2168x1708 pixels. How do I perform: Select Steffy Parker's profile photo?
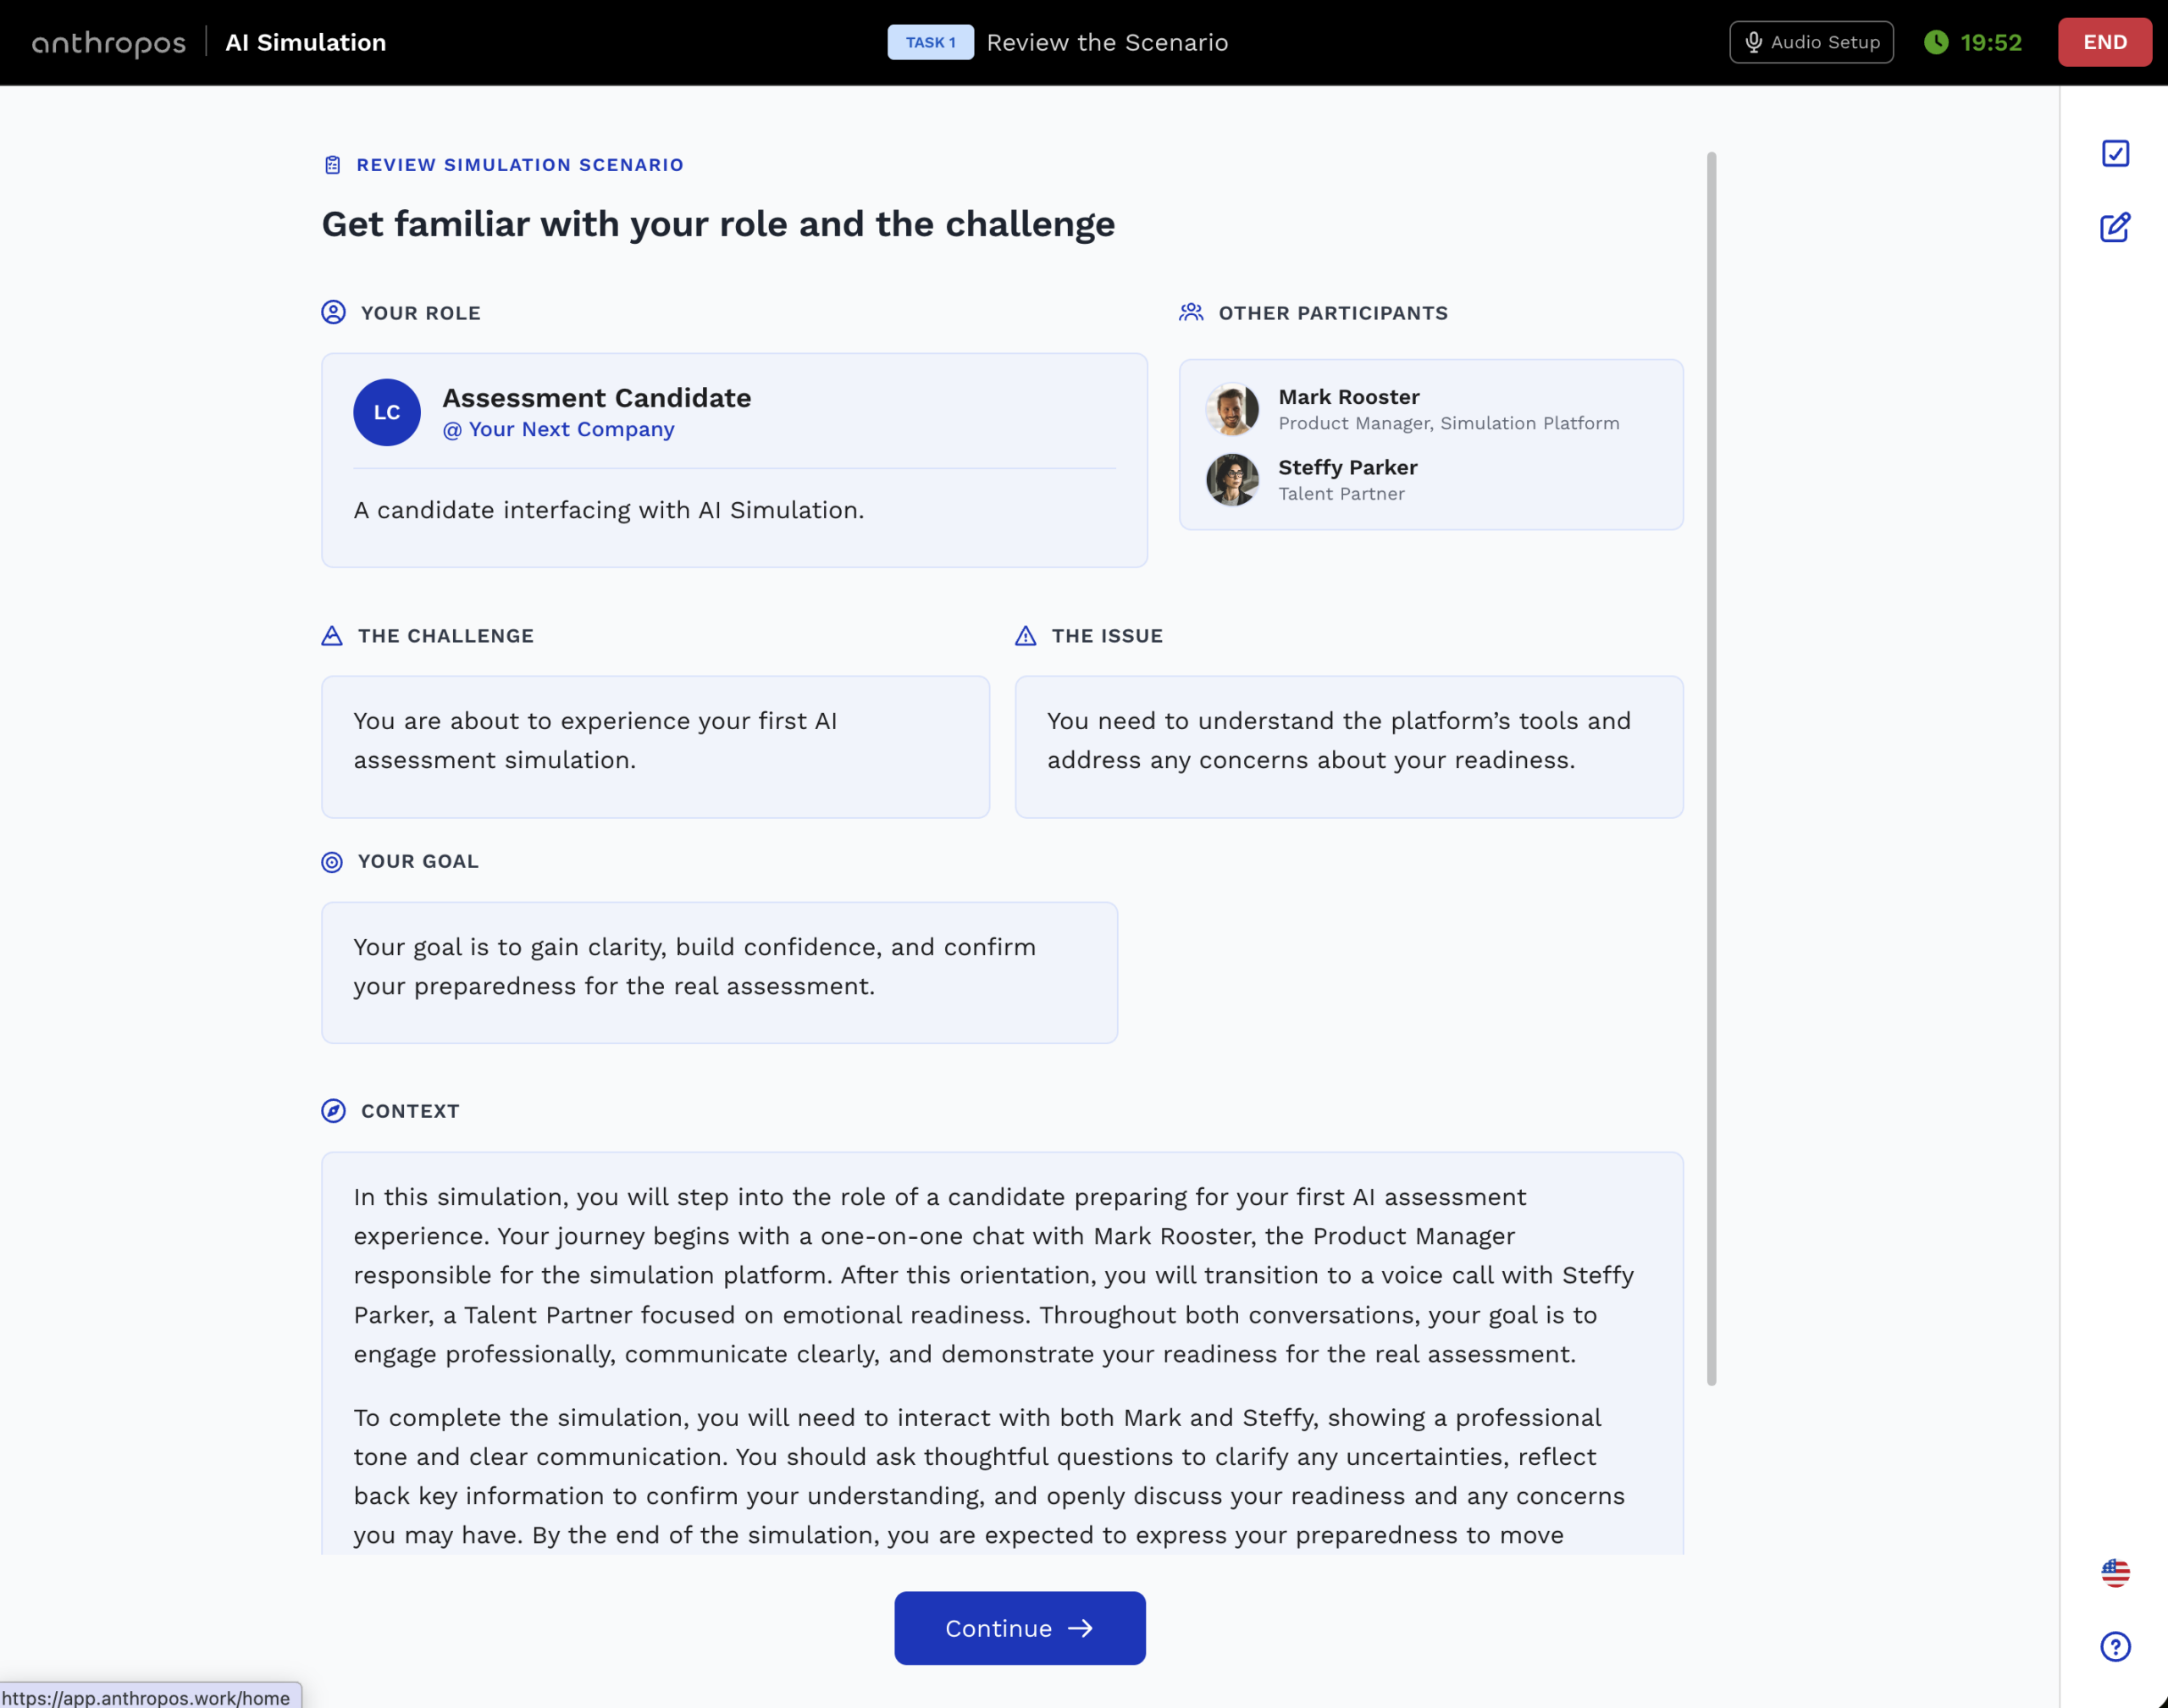tap(1232, 480)
